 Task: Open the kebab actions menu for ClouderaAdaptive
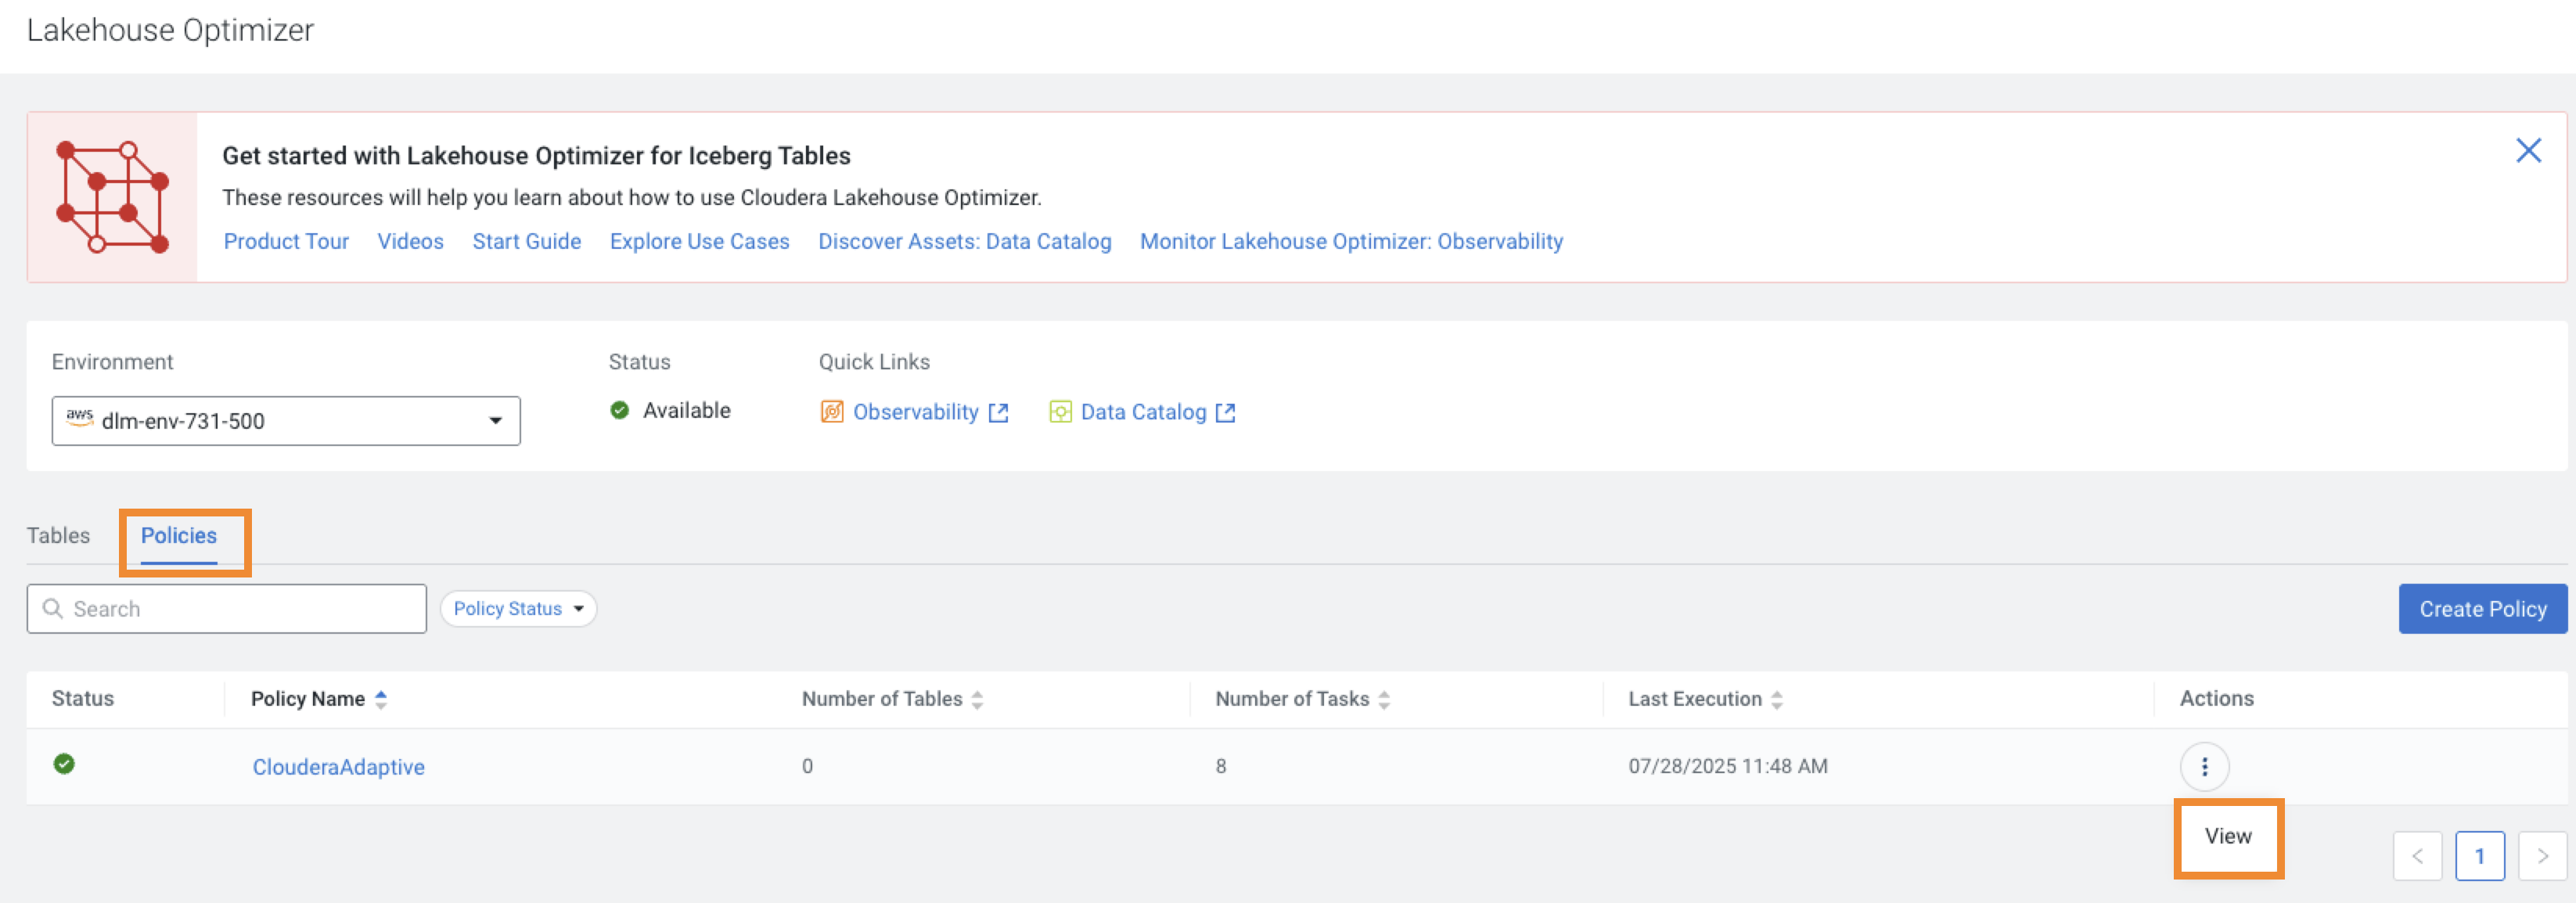click(x=2204, y=766)
